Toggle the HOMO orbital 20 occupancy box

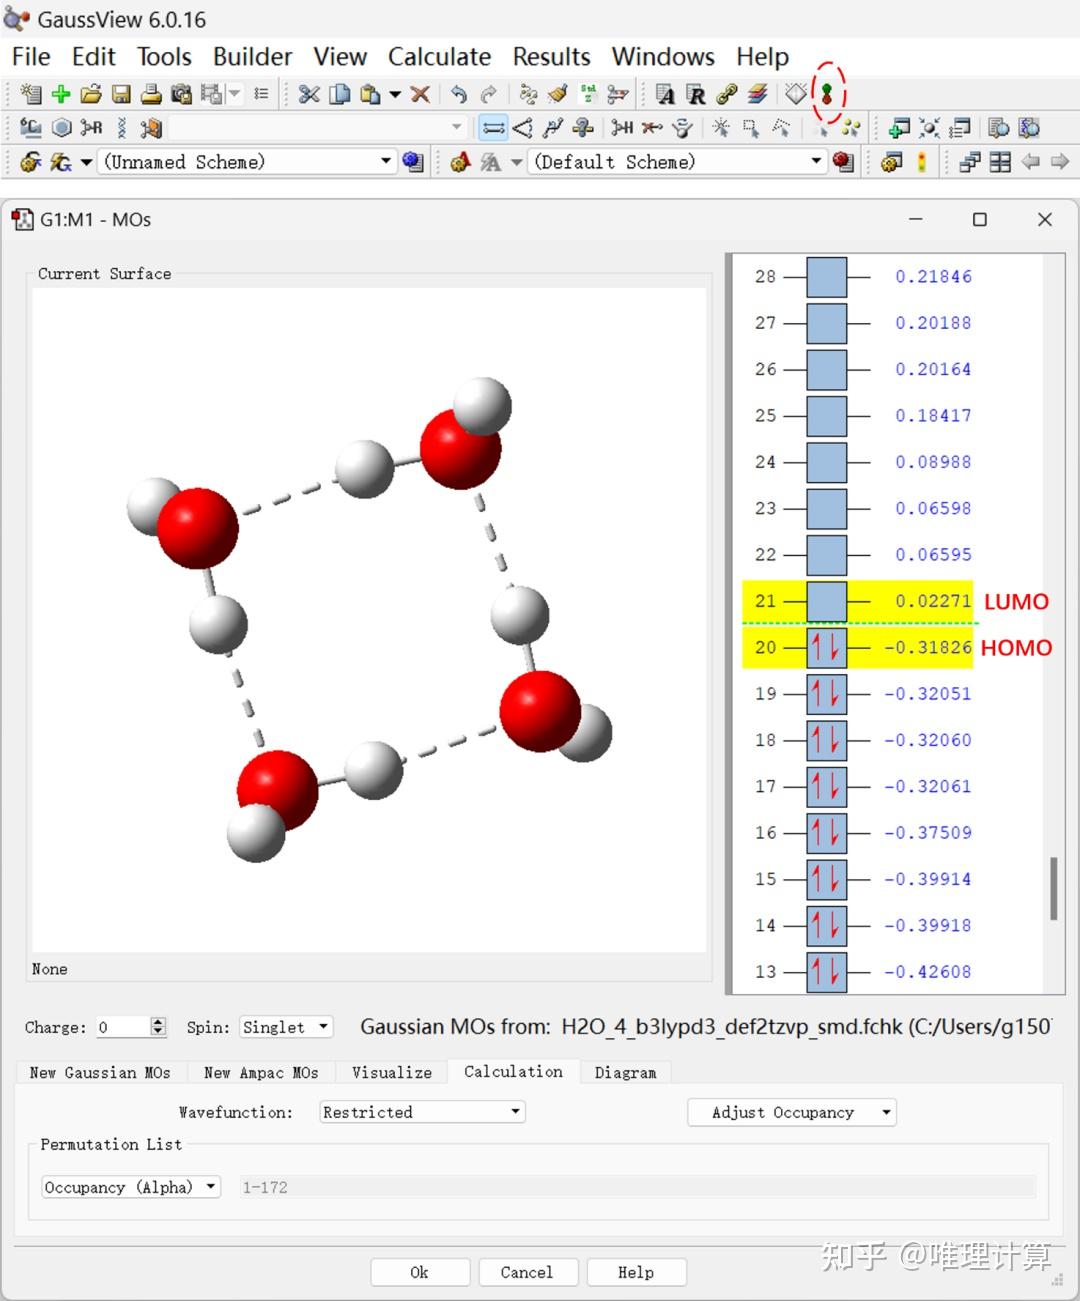(826, 647)
